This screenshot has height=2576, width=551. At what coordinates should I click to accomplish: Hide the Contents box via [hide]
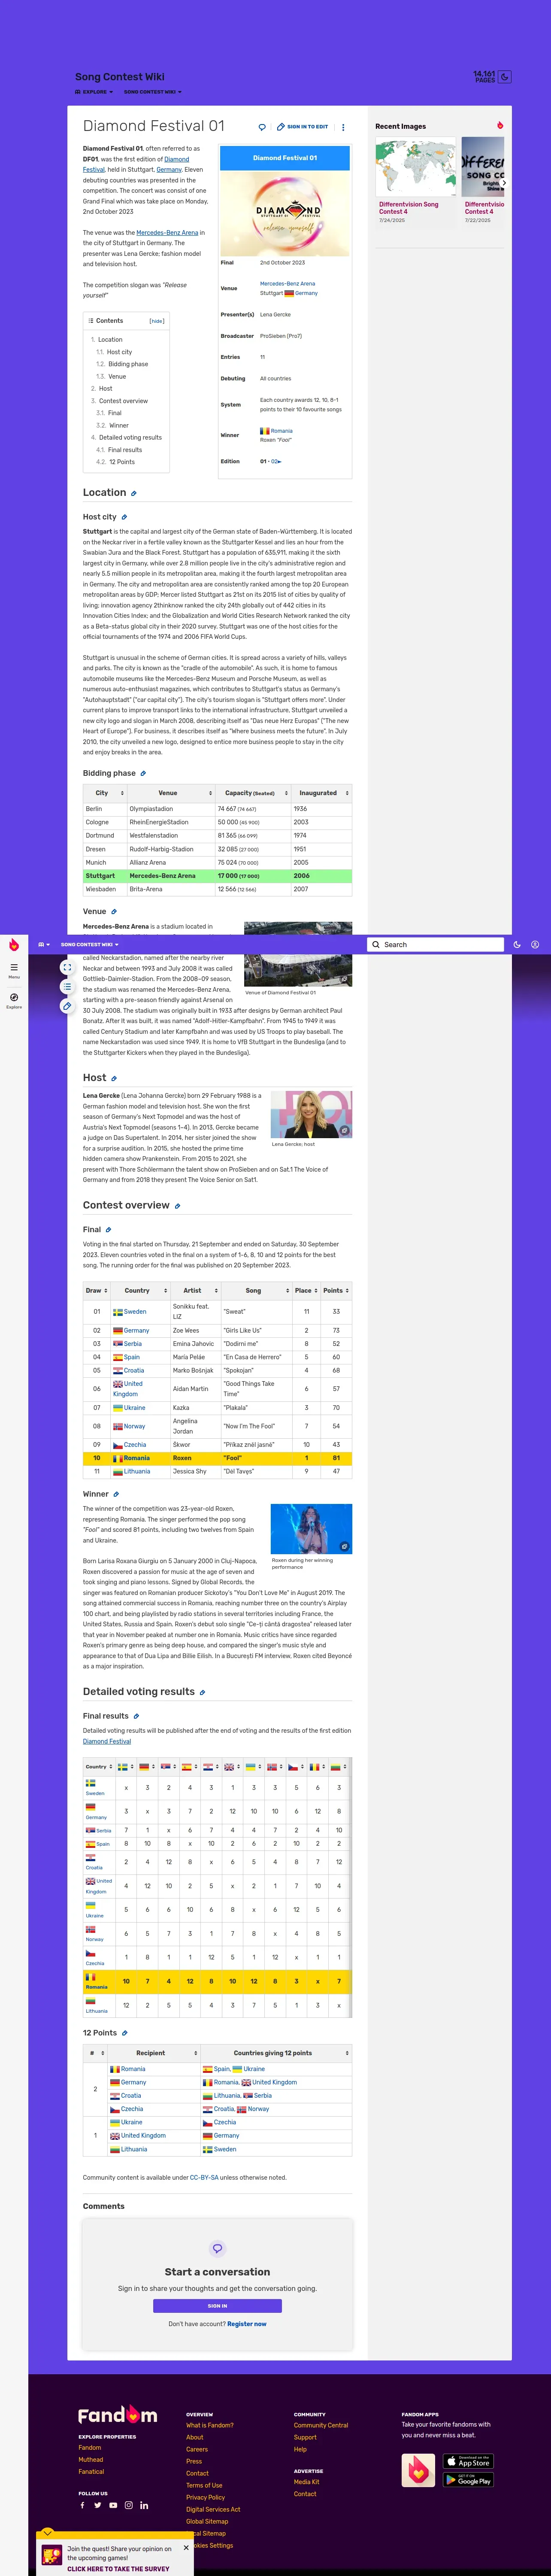pyautogui.click(x=157, y=321)
